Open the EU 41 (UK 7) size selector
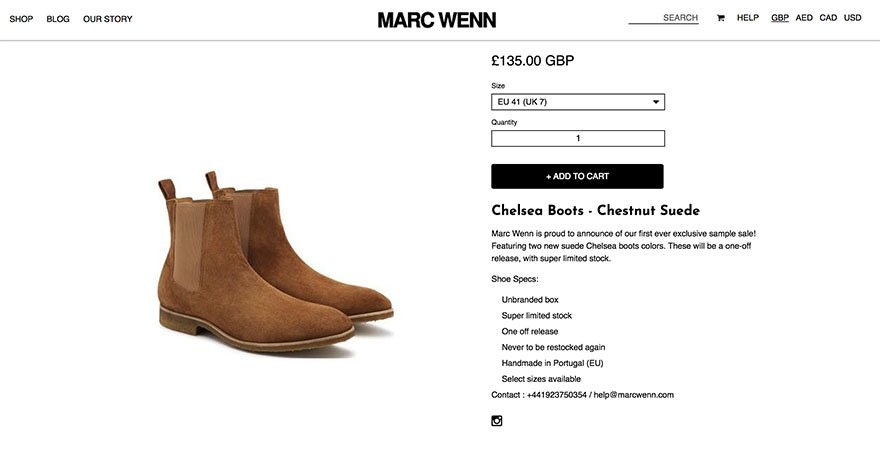The image size is (880, 450). [x=570, y=102]
